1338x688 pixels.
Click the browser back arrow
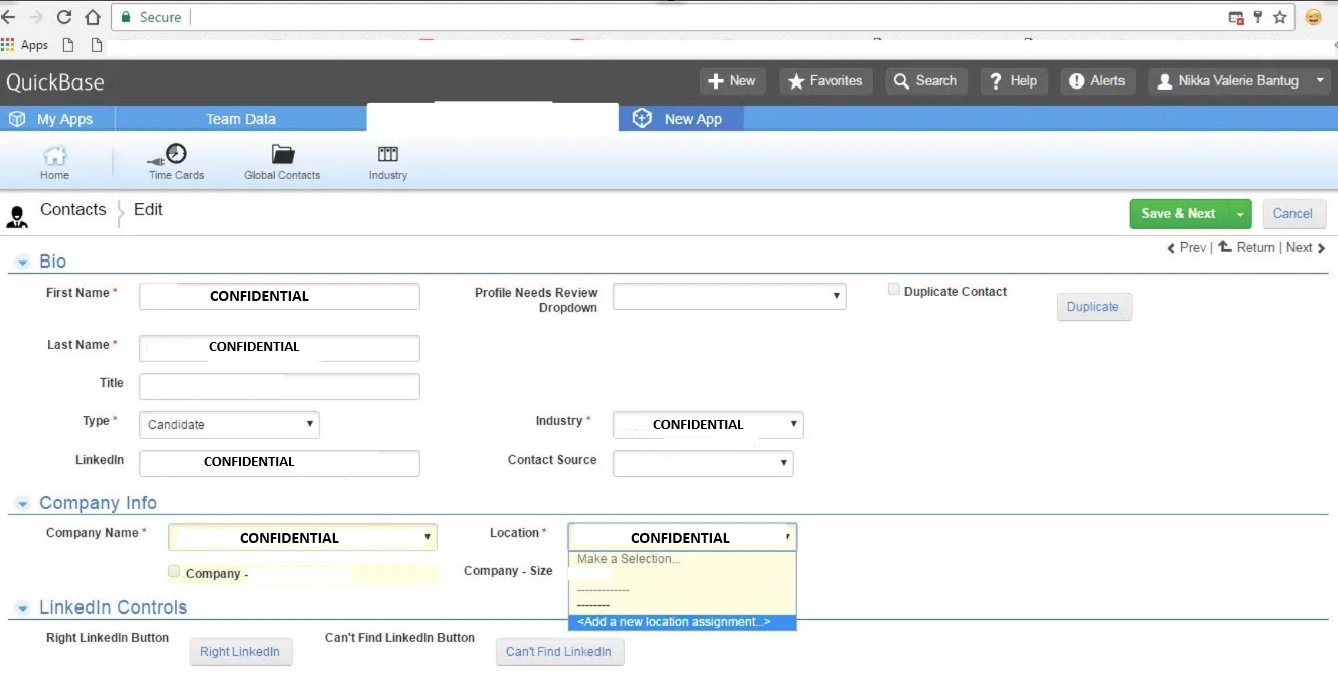point(8,17)
